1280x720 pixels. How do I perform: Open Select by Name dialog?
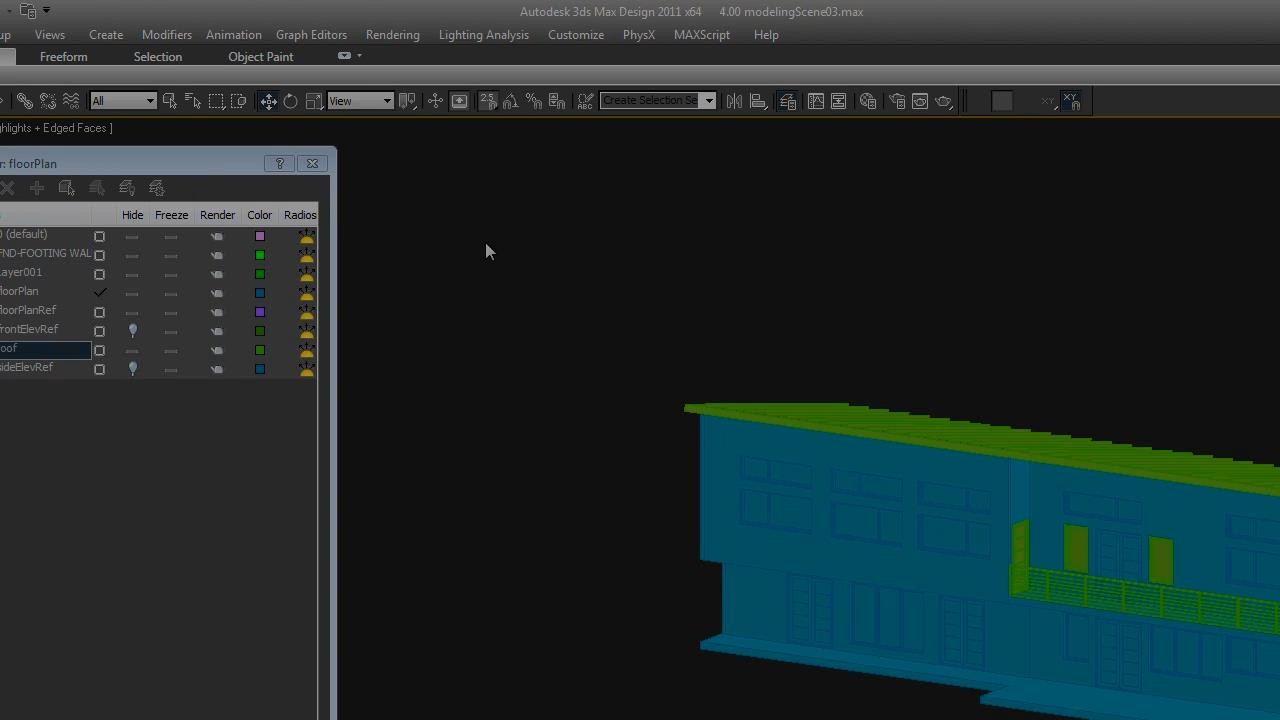pyautogui.click(x=193, y=101)
